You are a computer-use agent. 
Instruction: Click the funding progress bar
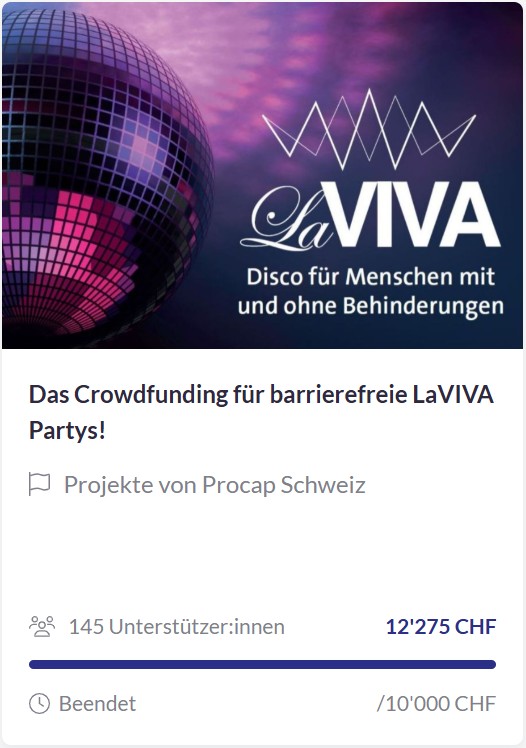(x=262, y=665)
